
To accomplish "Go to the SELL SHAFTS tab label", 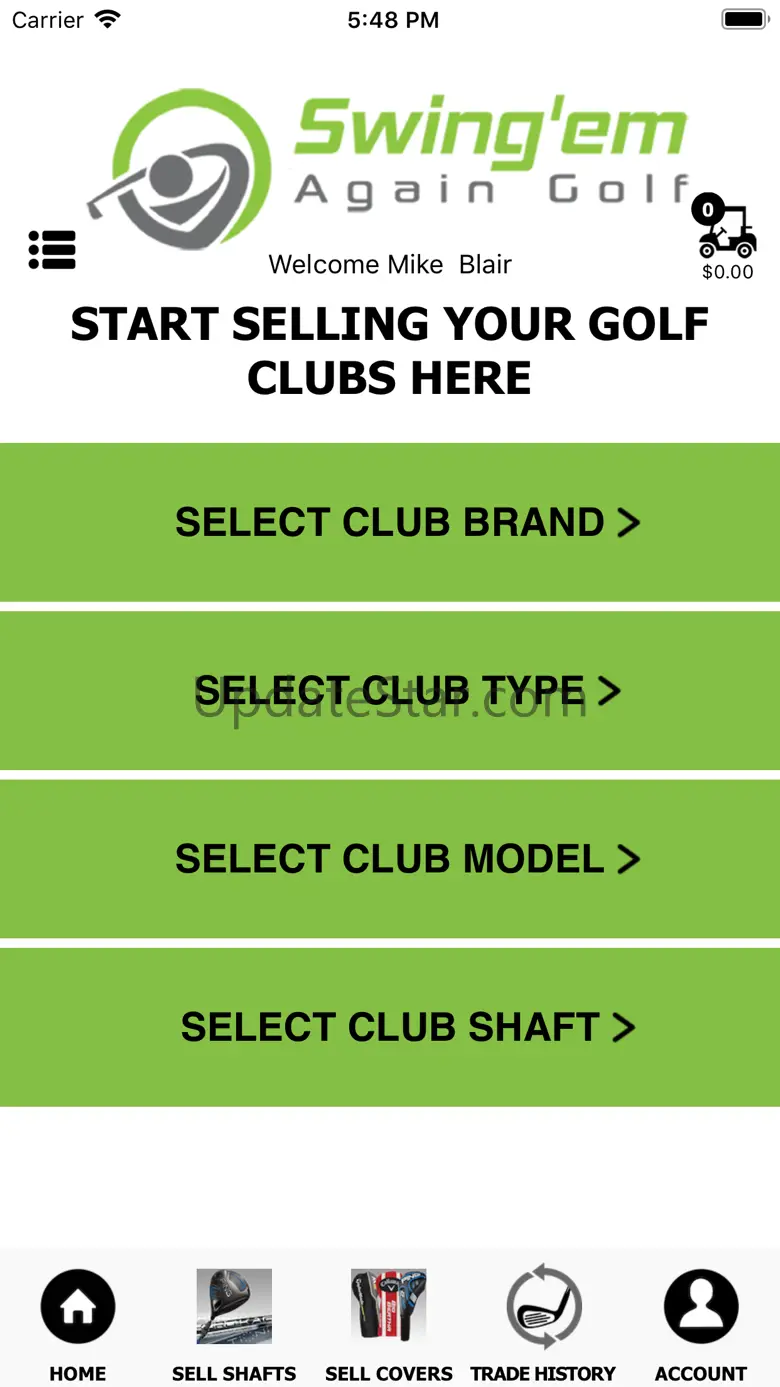I will [x=234, y=1373].
